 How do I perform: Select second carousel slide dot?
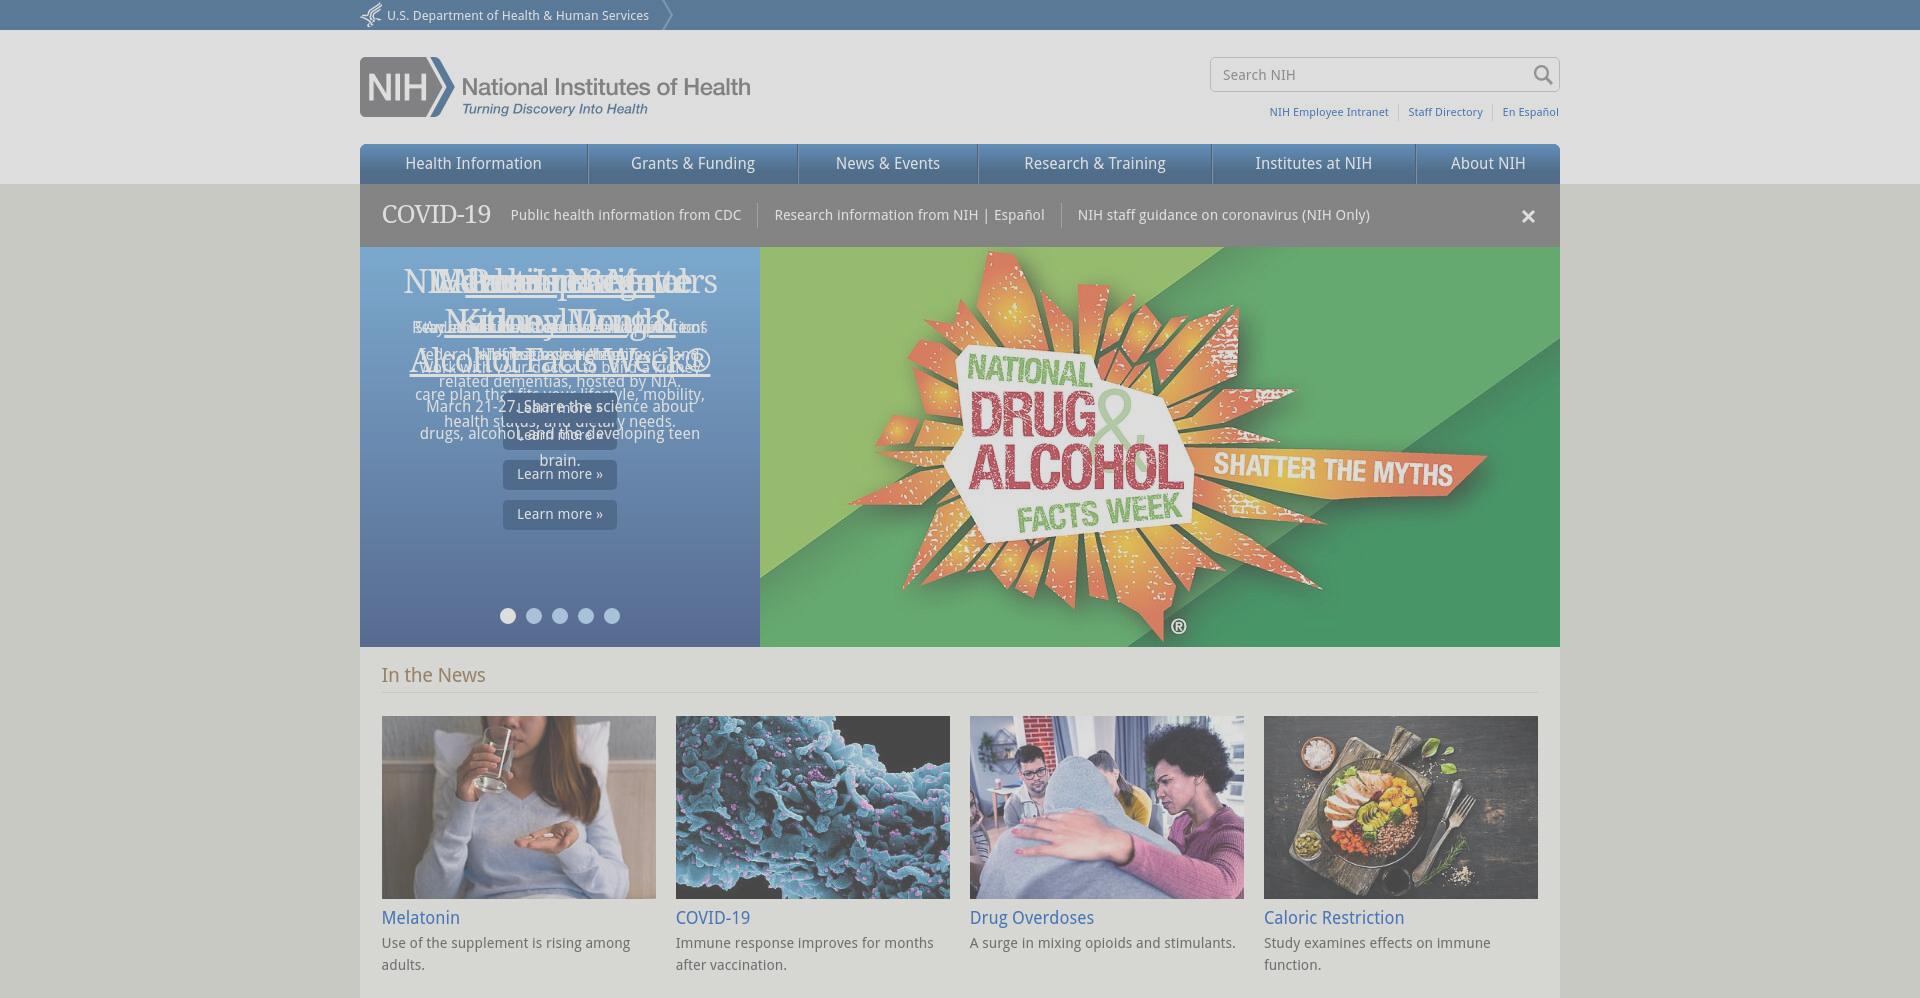[534, 616]
